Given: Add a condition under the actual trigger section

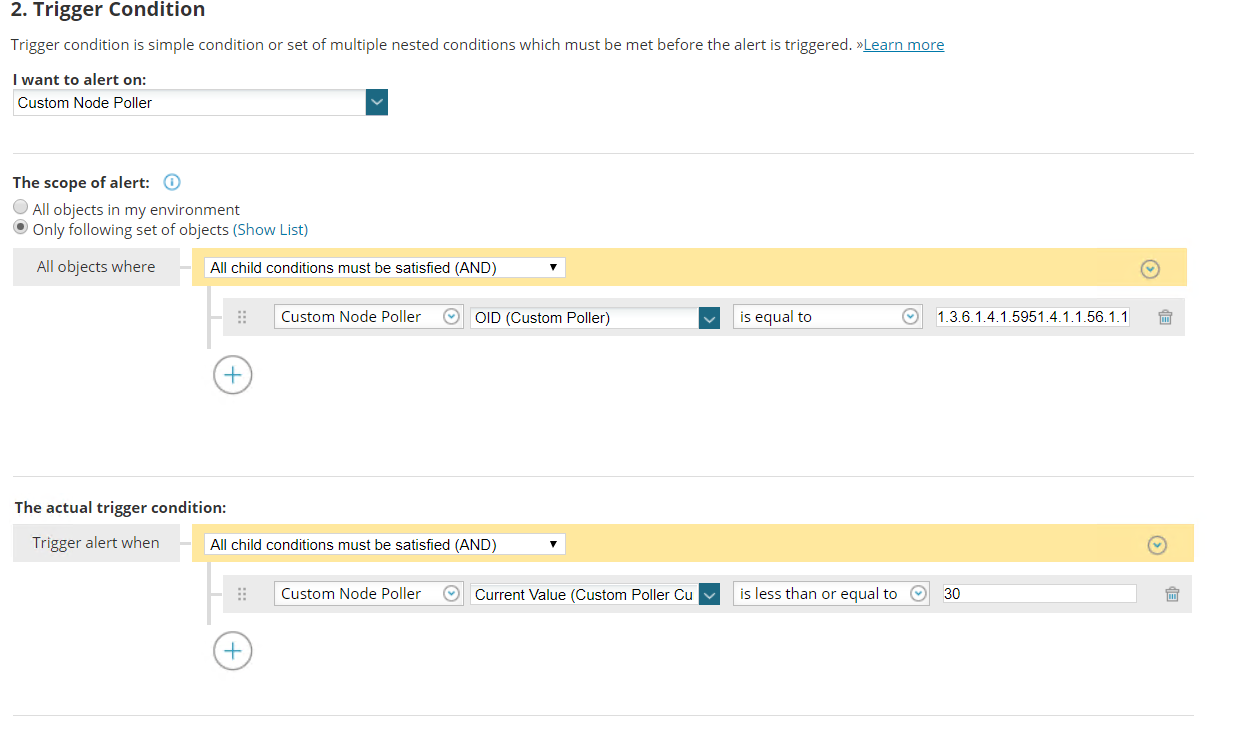Looking at the screenshot, I should click(x=233, y=651).
